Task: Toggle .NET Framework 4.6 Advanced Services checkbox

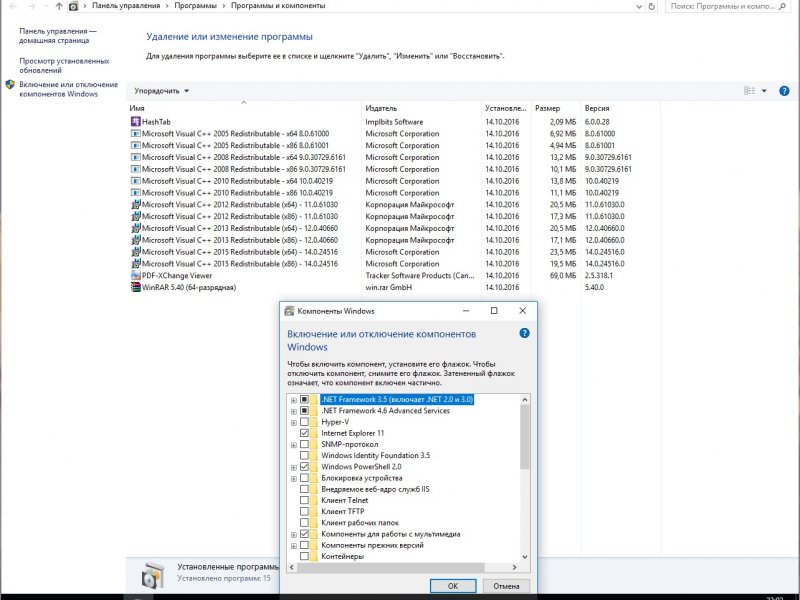Action: pos(304,410)
